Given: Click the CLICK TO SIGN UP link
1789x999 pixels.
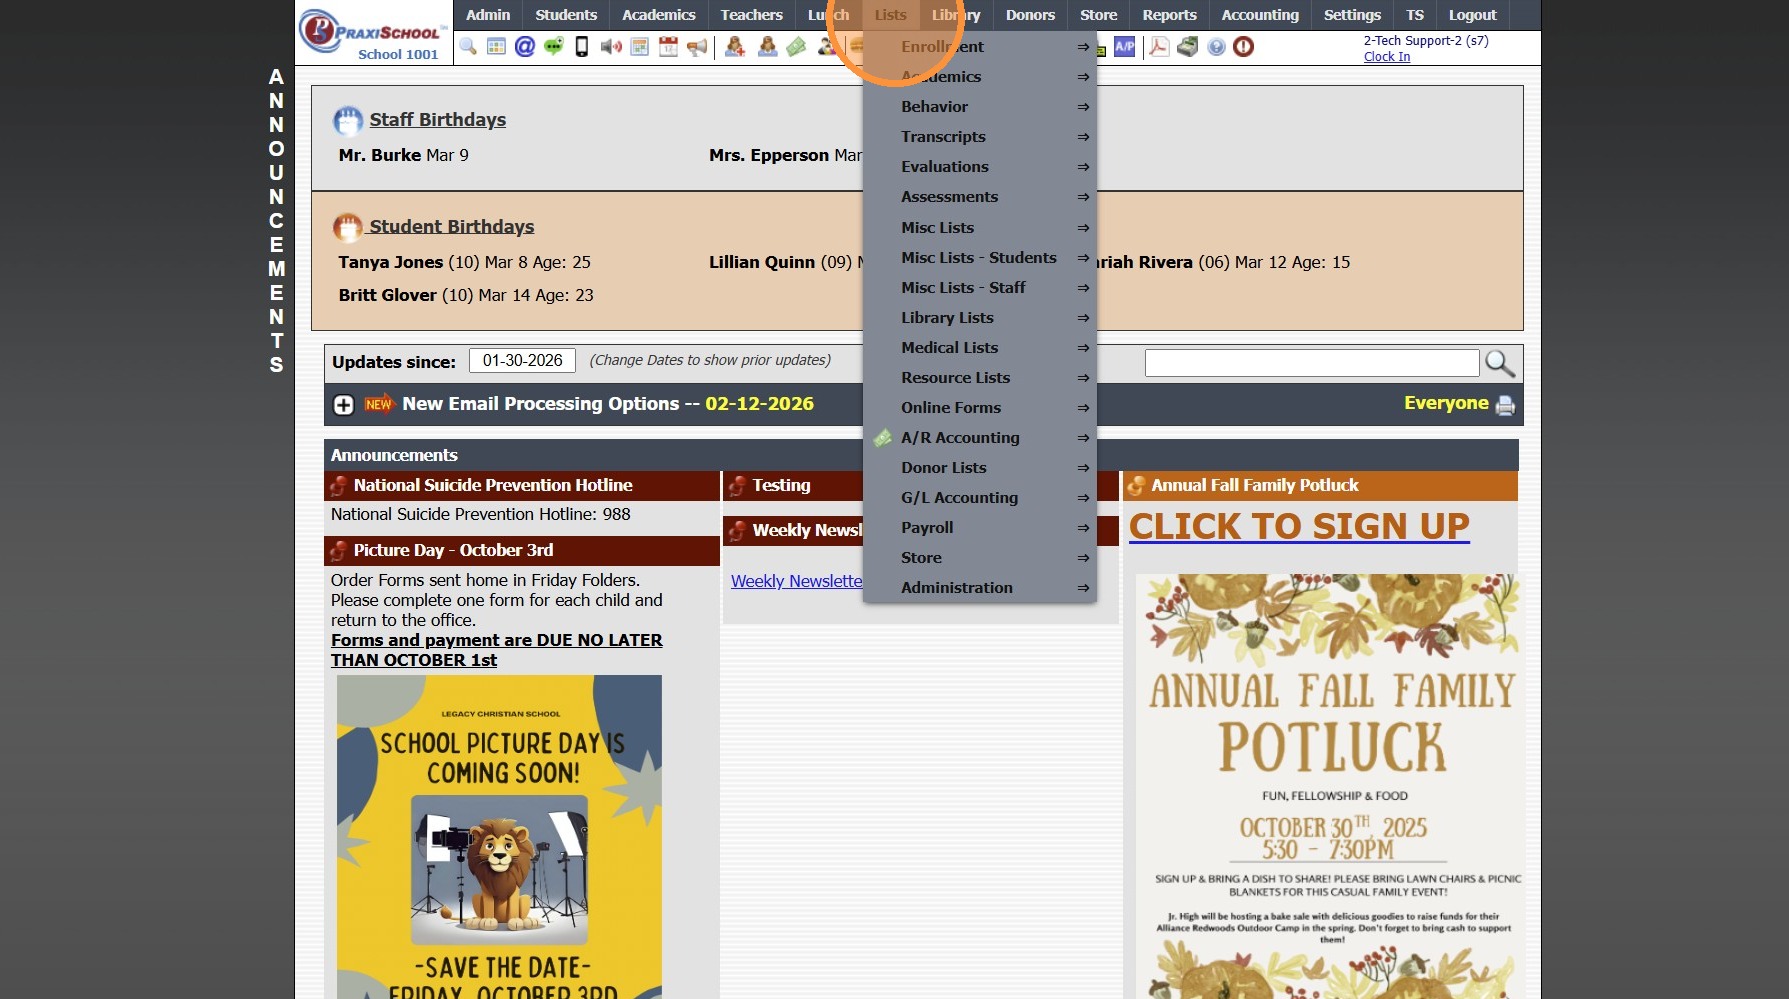Looking at the screenshot, I should (1299, 527).
